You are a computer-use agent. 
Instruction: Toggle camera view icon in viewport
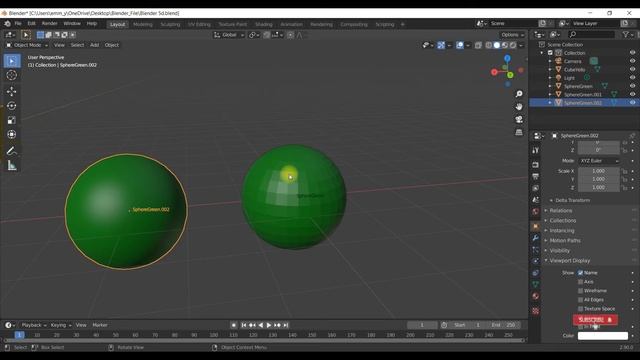(x=519, y=119)
